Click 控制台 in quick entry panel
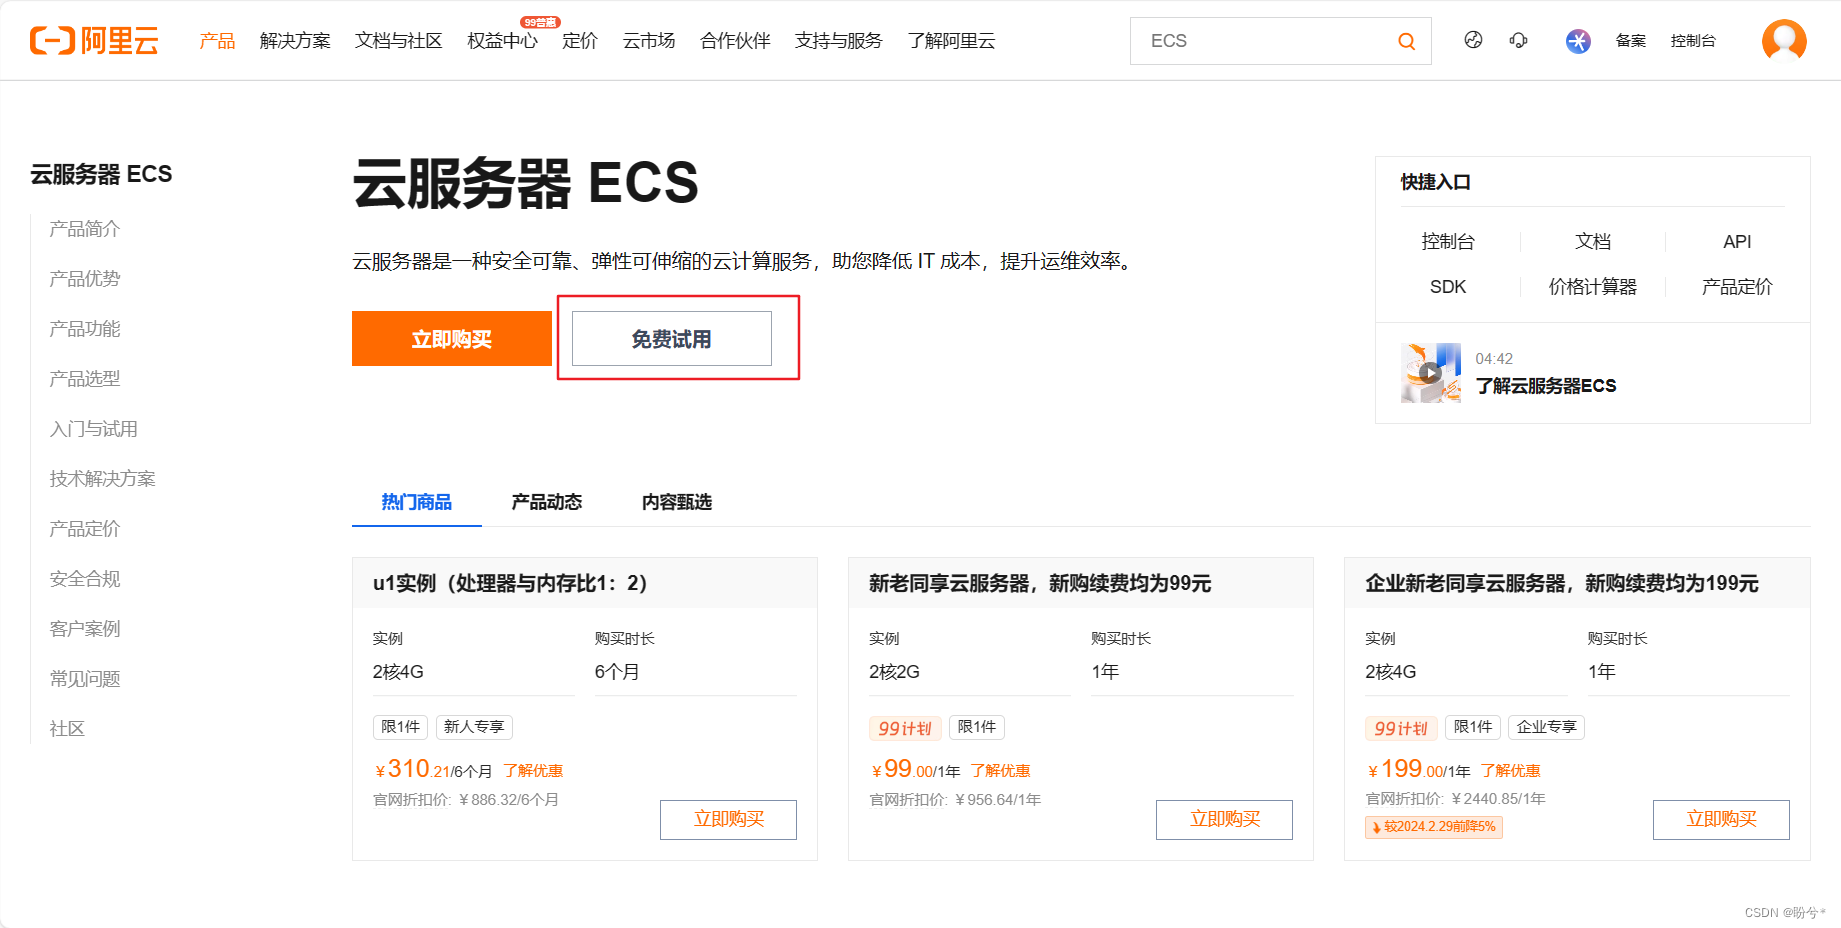The image size is (1841, 928). click(x=1448, y=242)
